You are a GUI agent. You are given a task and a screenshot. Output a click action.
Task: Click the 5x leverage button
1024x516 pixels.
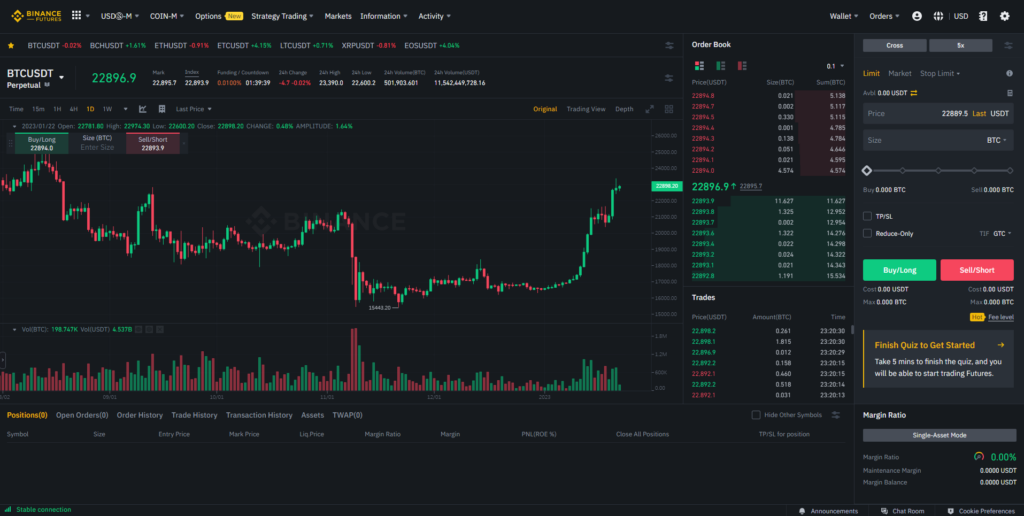tap(961, 45)
